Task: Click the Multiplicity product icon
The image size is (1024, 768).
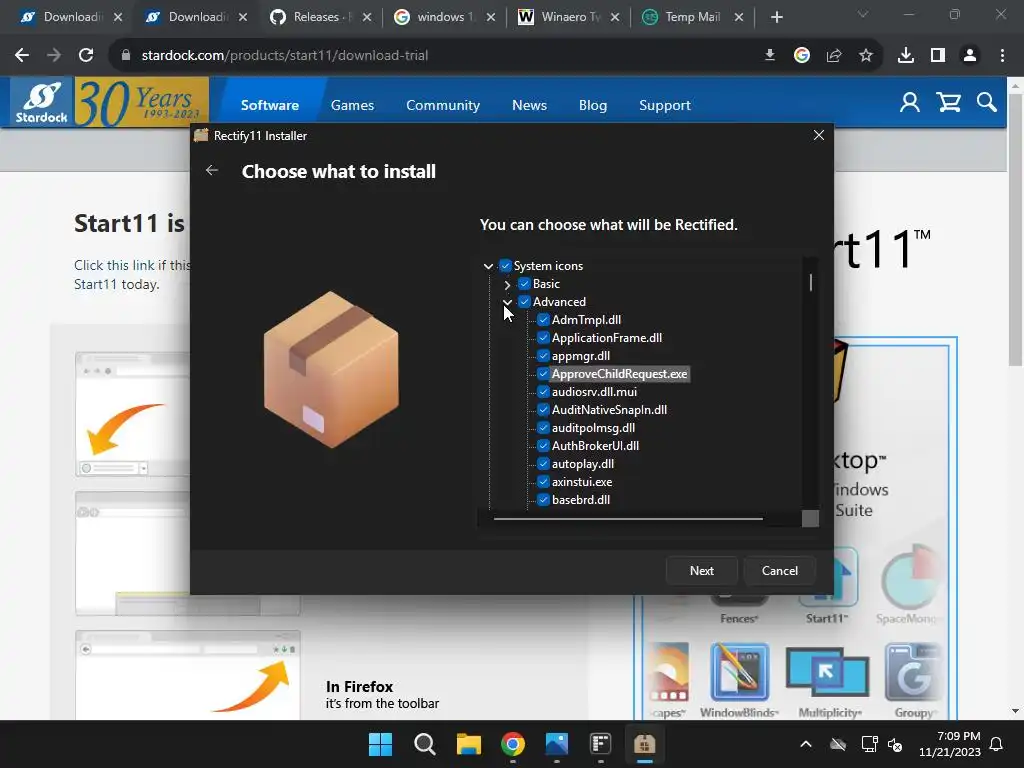Action: (827, 673)
